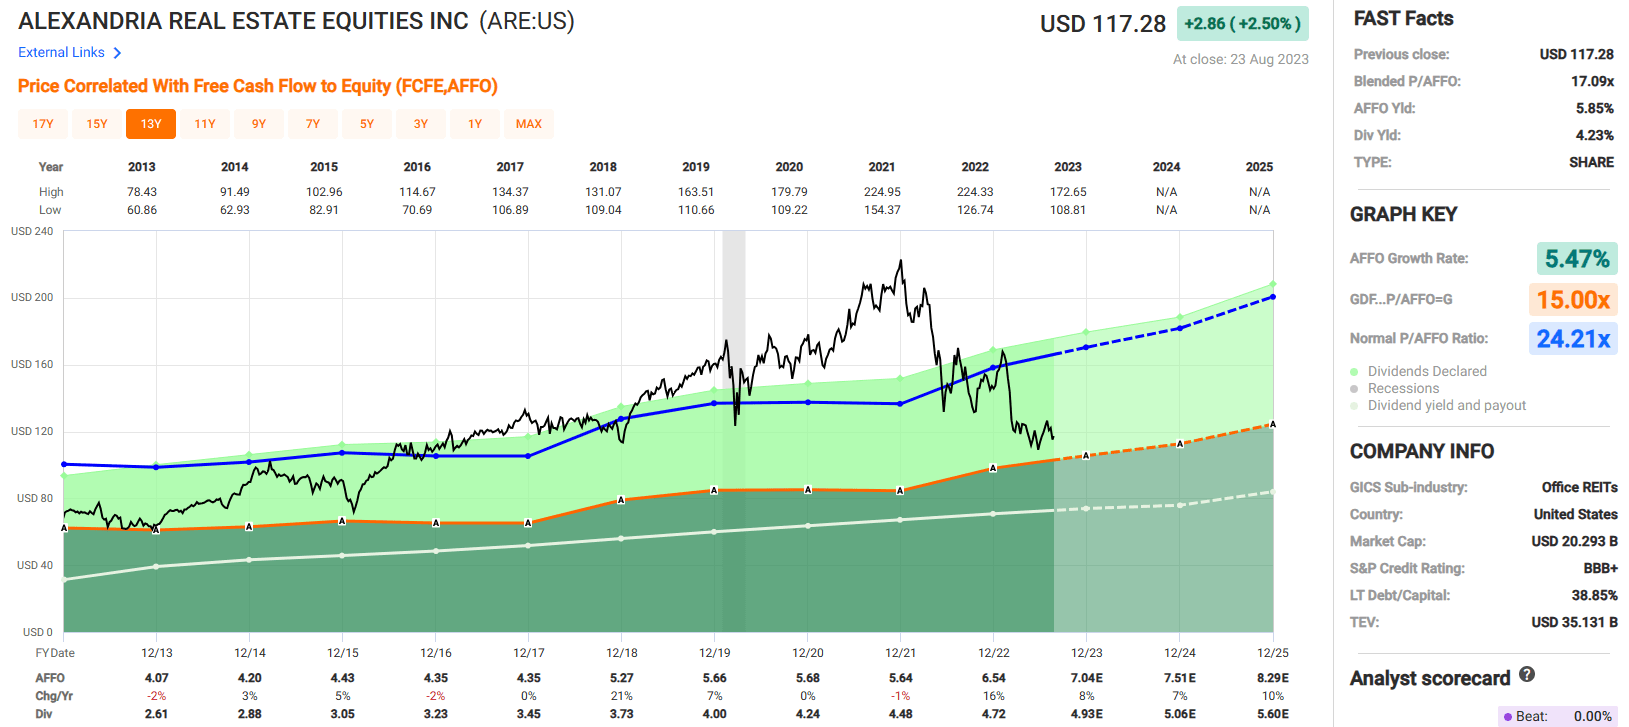
Task: Click the Office REITs sub-industry value
Action: pos(1579,487)
